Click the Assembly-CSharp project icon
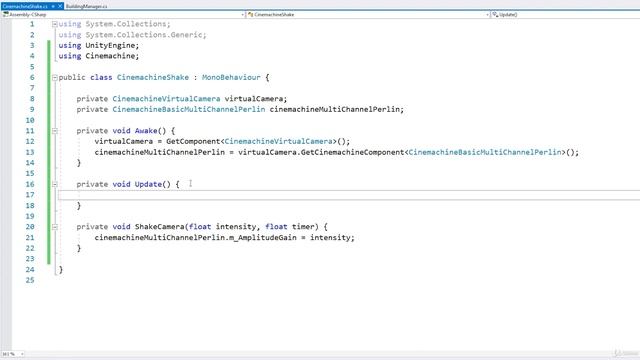The image size is (640, 360). [x=6, y=15]
